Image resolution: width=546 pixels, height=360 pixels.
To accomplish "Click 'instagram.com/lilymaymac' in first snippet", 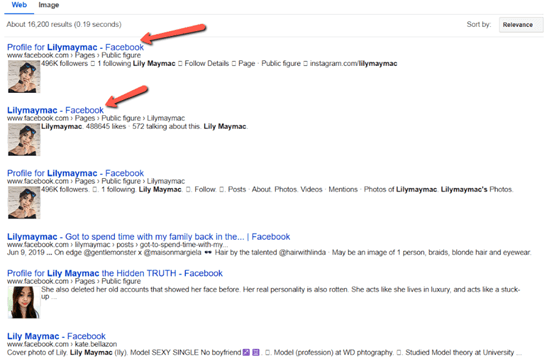I will (353, 63).
